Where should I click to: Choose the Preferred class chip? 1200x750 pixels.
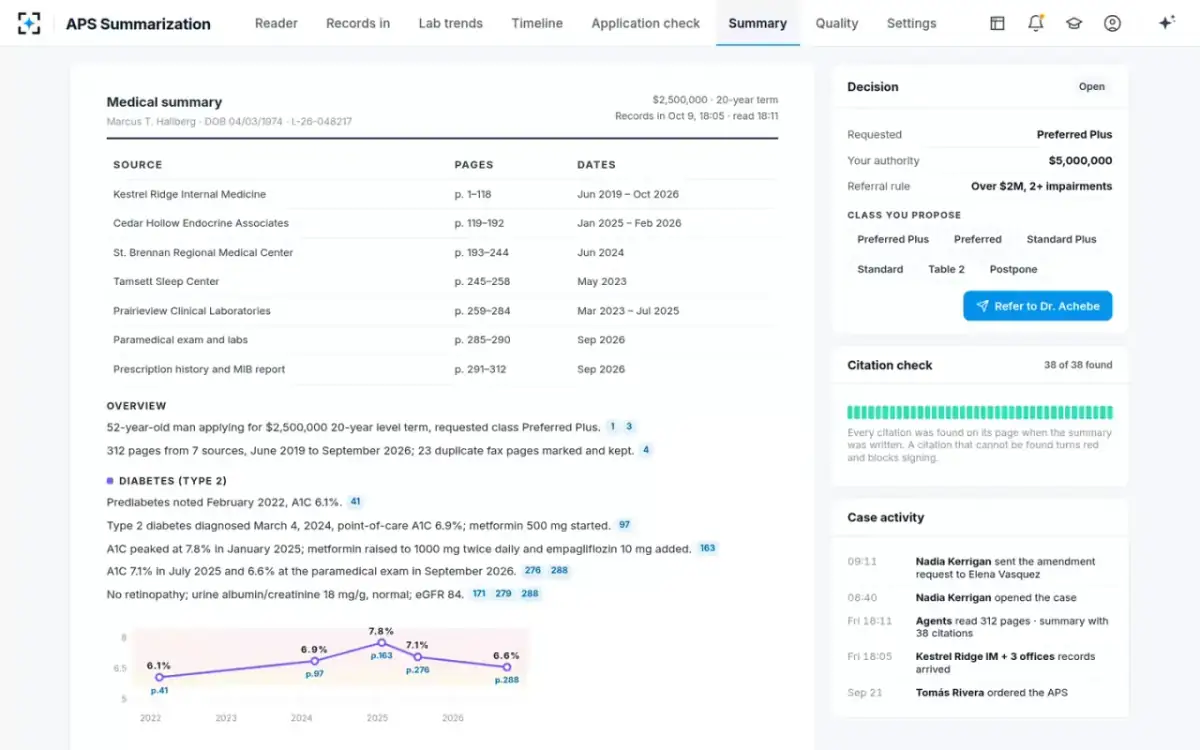[x=978, y=240]
